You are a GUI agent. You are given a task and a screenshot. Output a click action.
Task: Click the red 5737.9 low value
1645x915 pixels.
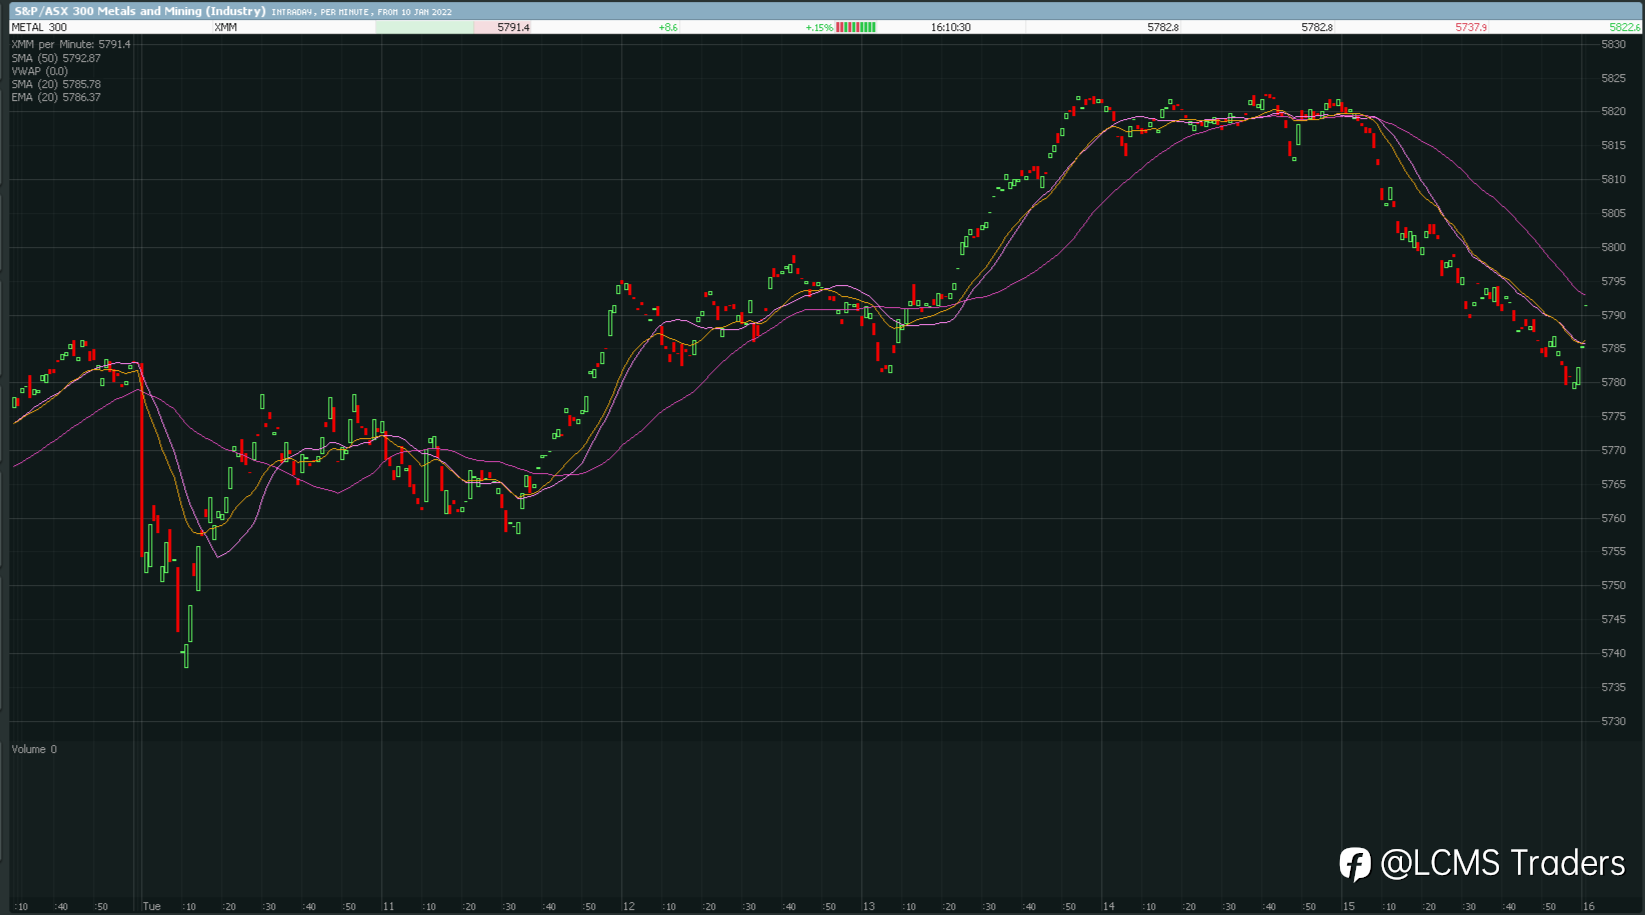tap(1471, 27)
